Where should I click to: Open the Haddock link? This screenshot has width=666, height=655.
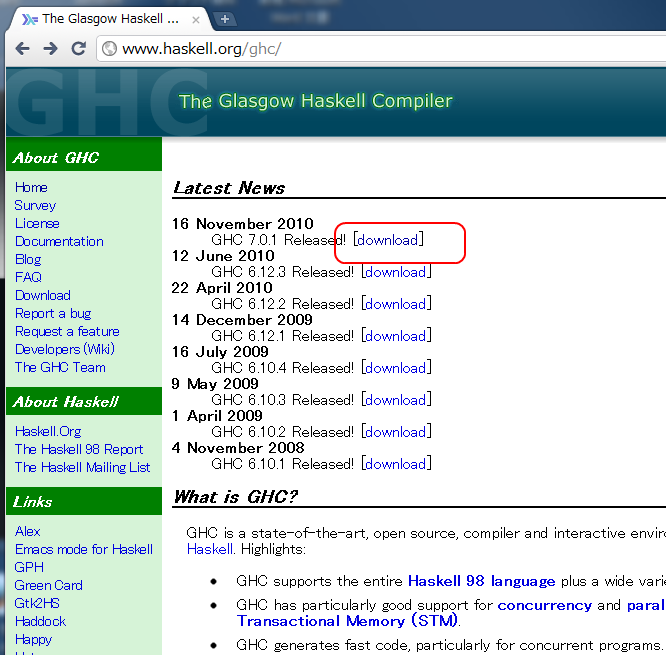(x=40, y=621)
